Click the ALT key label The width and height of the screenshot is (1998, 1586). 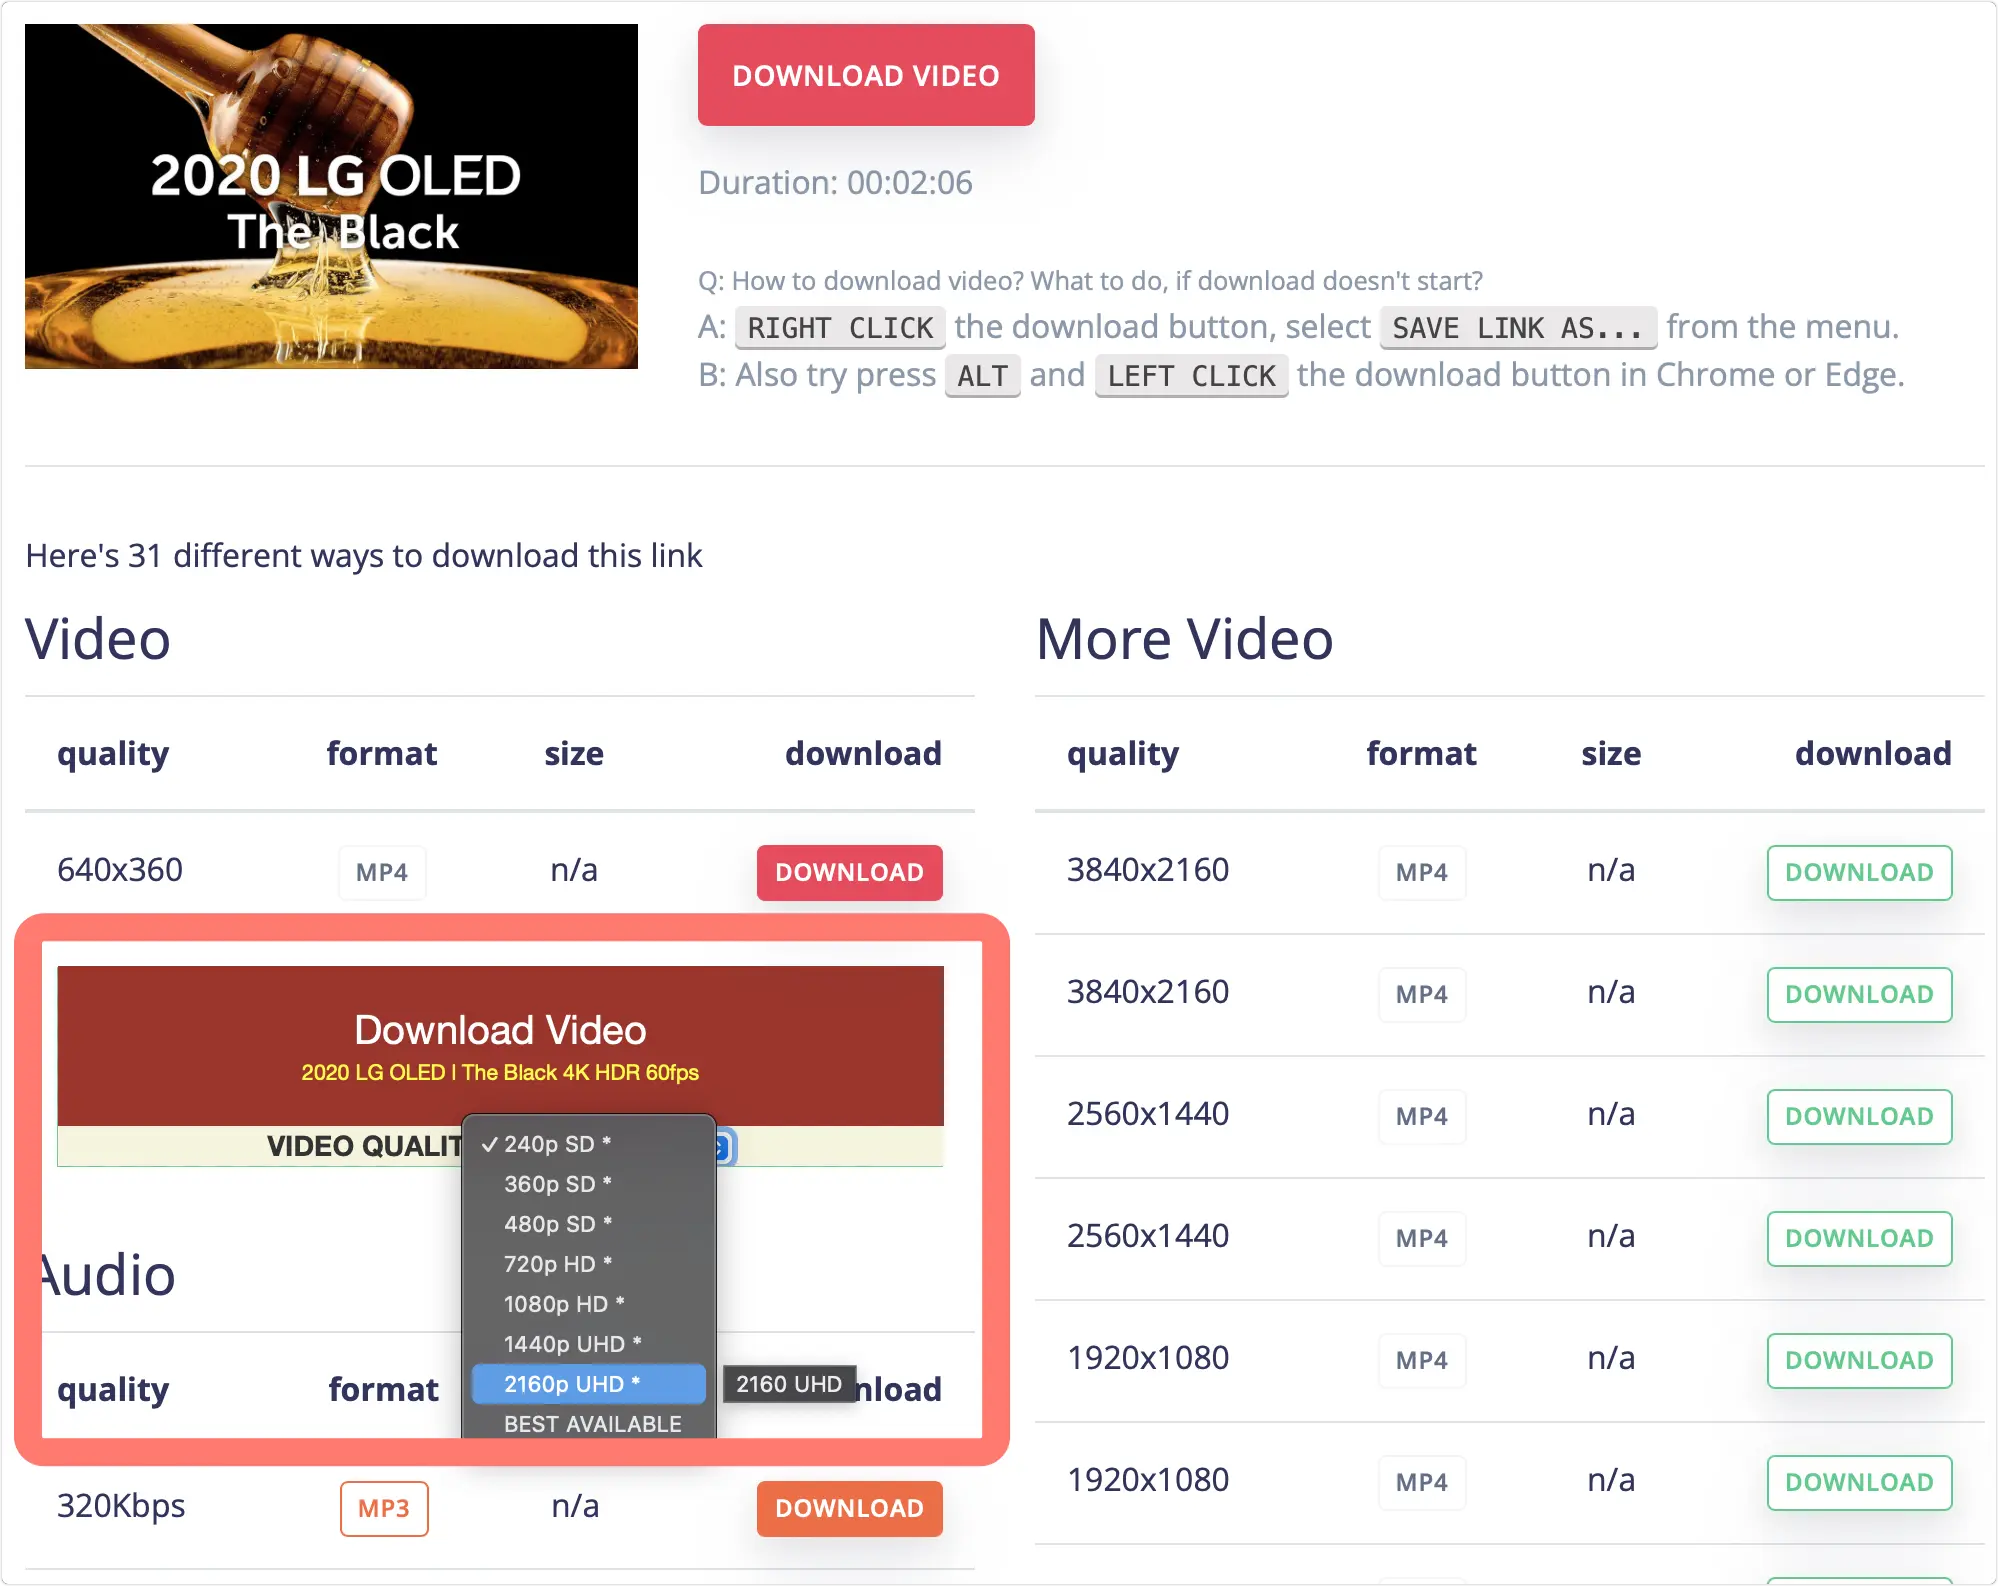(x=983, y=376)
